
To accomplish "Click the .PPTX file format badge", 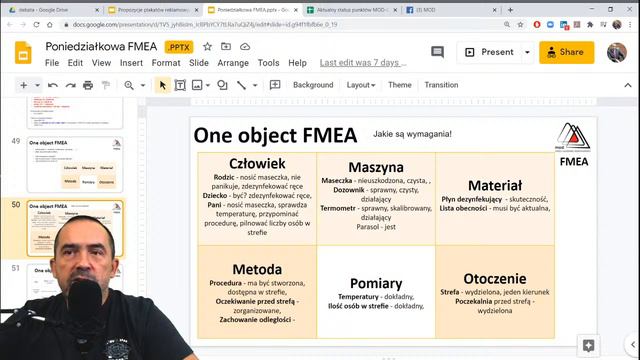I will [x=179, y=47].
